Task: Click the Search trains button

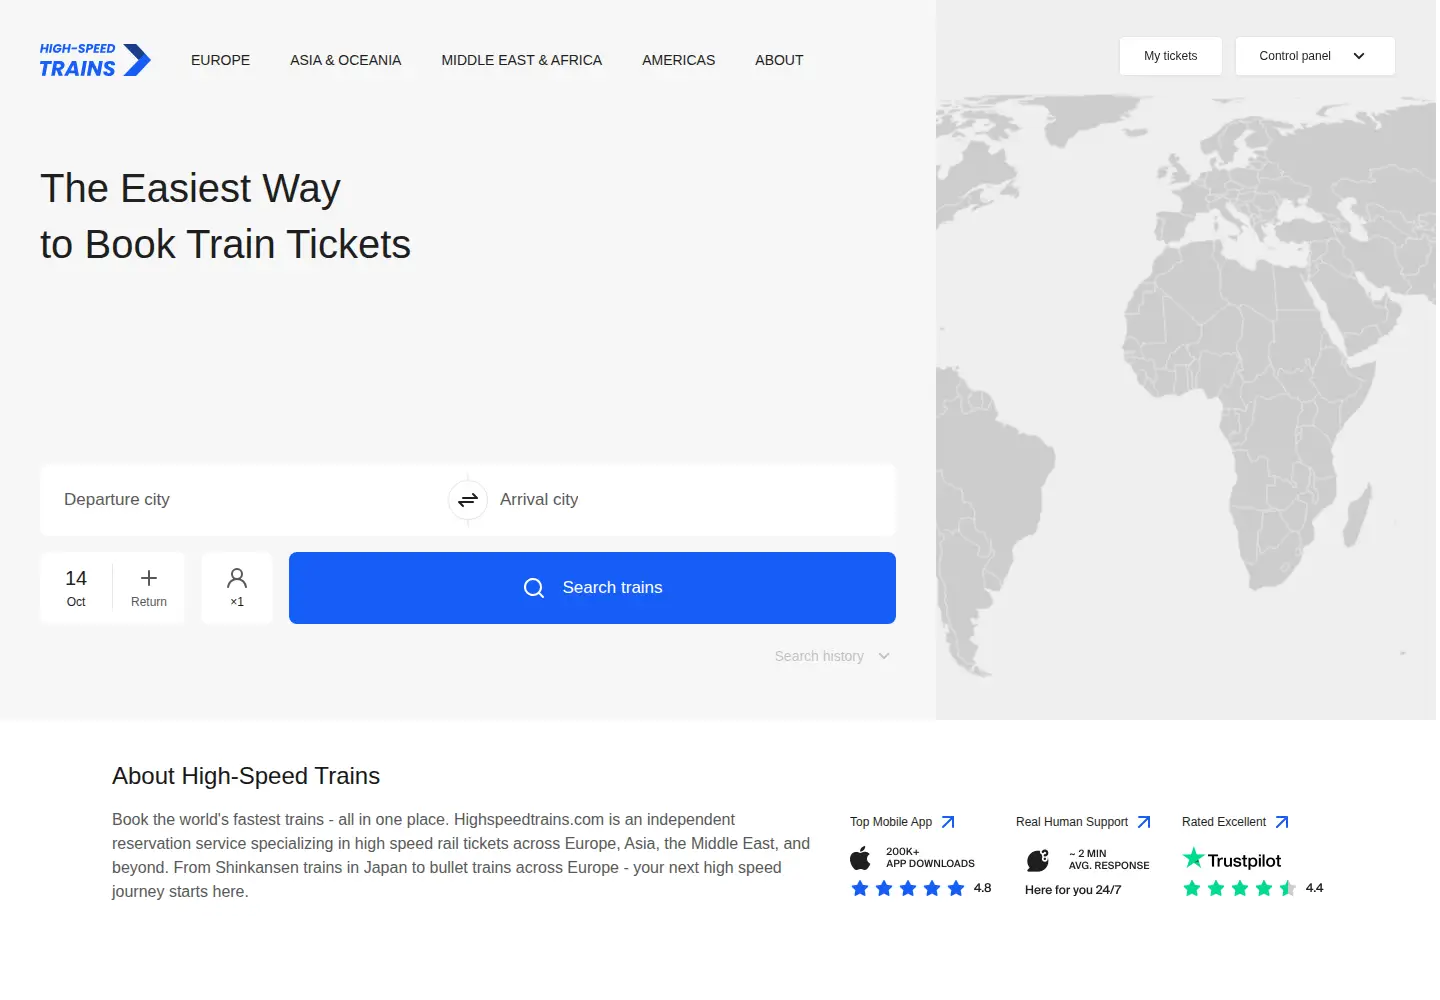Action: 592,588
